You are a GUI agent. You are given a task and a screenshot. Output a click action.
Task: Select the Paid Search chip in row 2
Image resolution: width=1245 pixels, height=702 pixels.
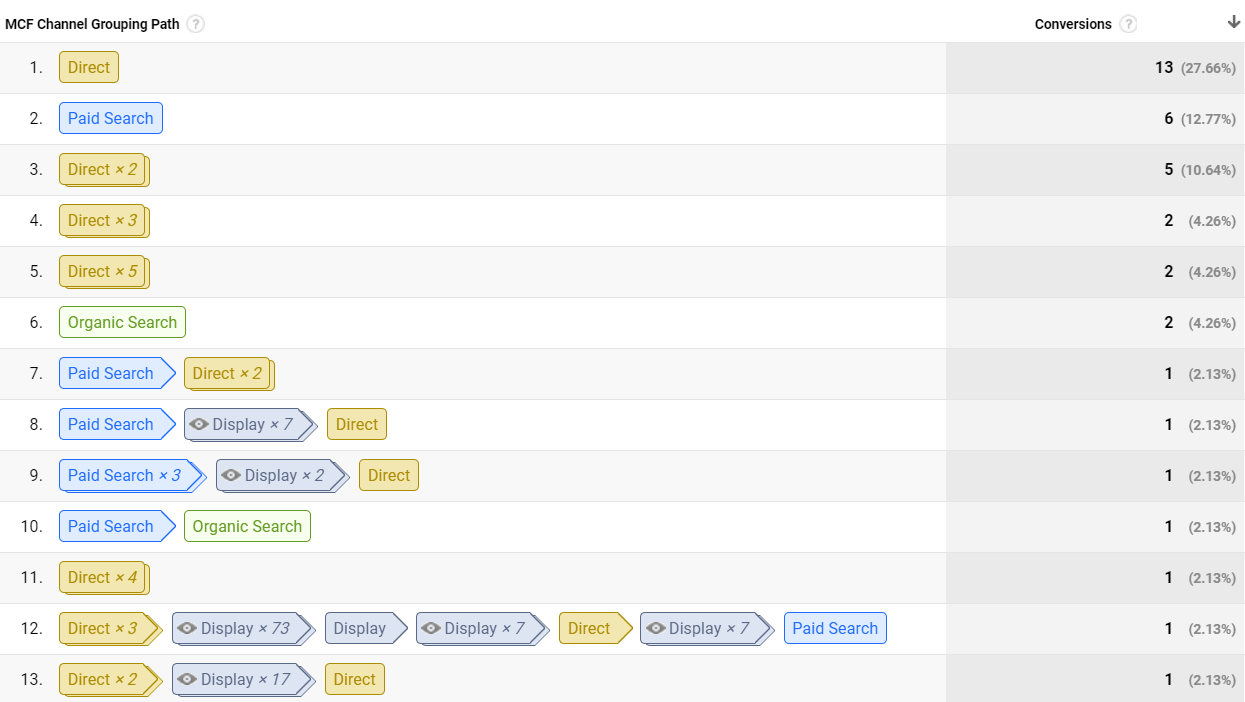pos(110,119)
